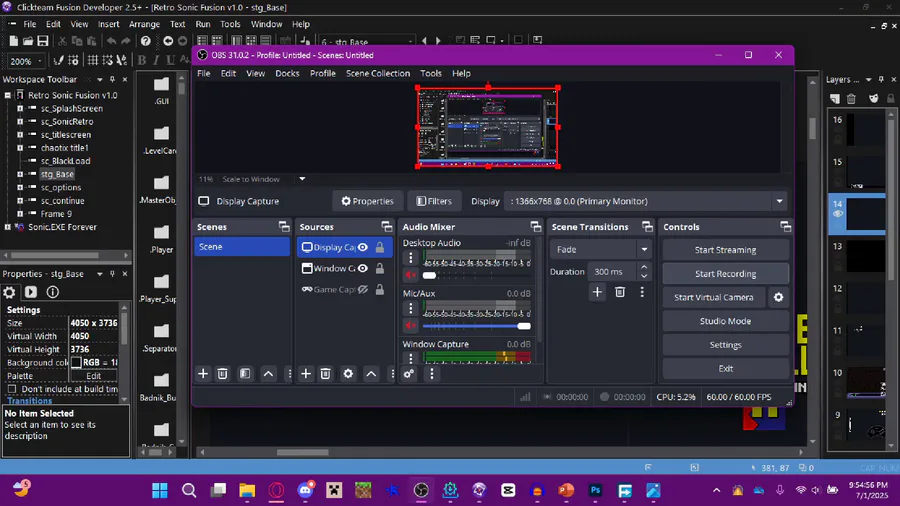
Task: Open Mic/Aux three-dot options
Action: (x=410, y=309)
